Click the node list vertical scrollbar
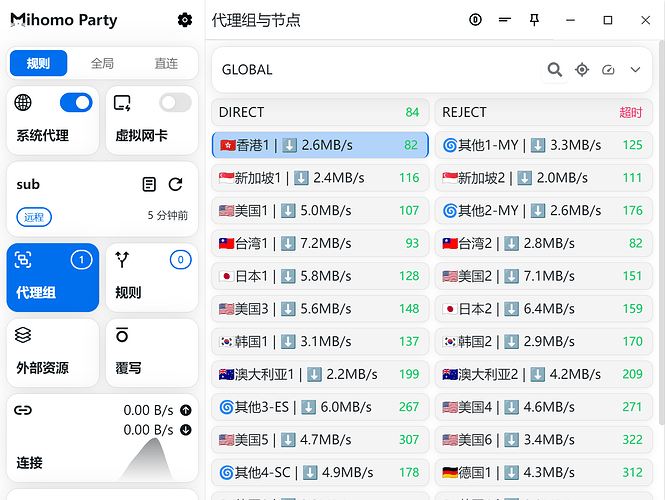 662,232
